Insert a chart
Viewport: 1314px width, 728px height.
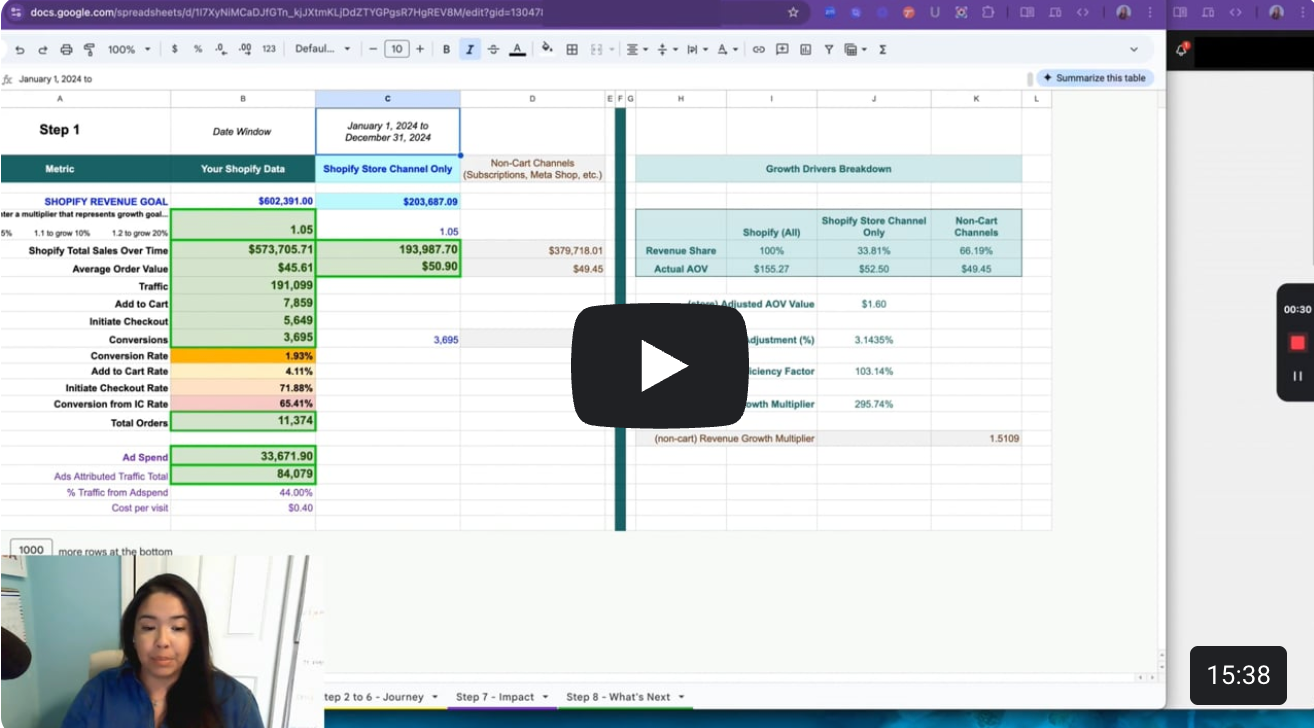click(805, 49)
